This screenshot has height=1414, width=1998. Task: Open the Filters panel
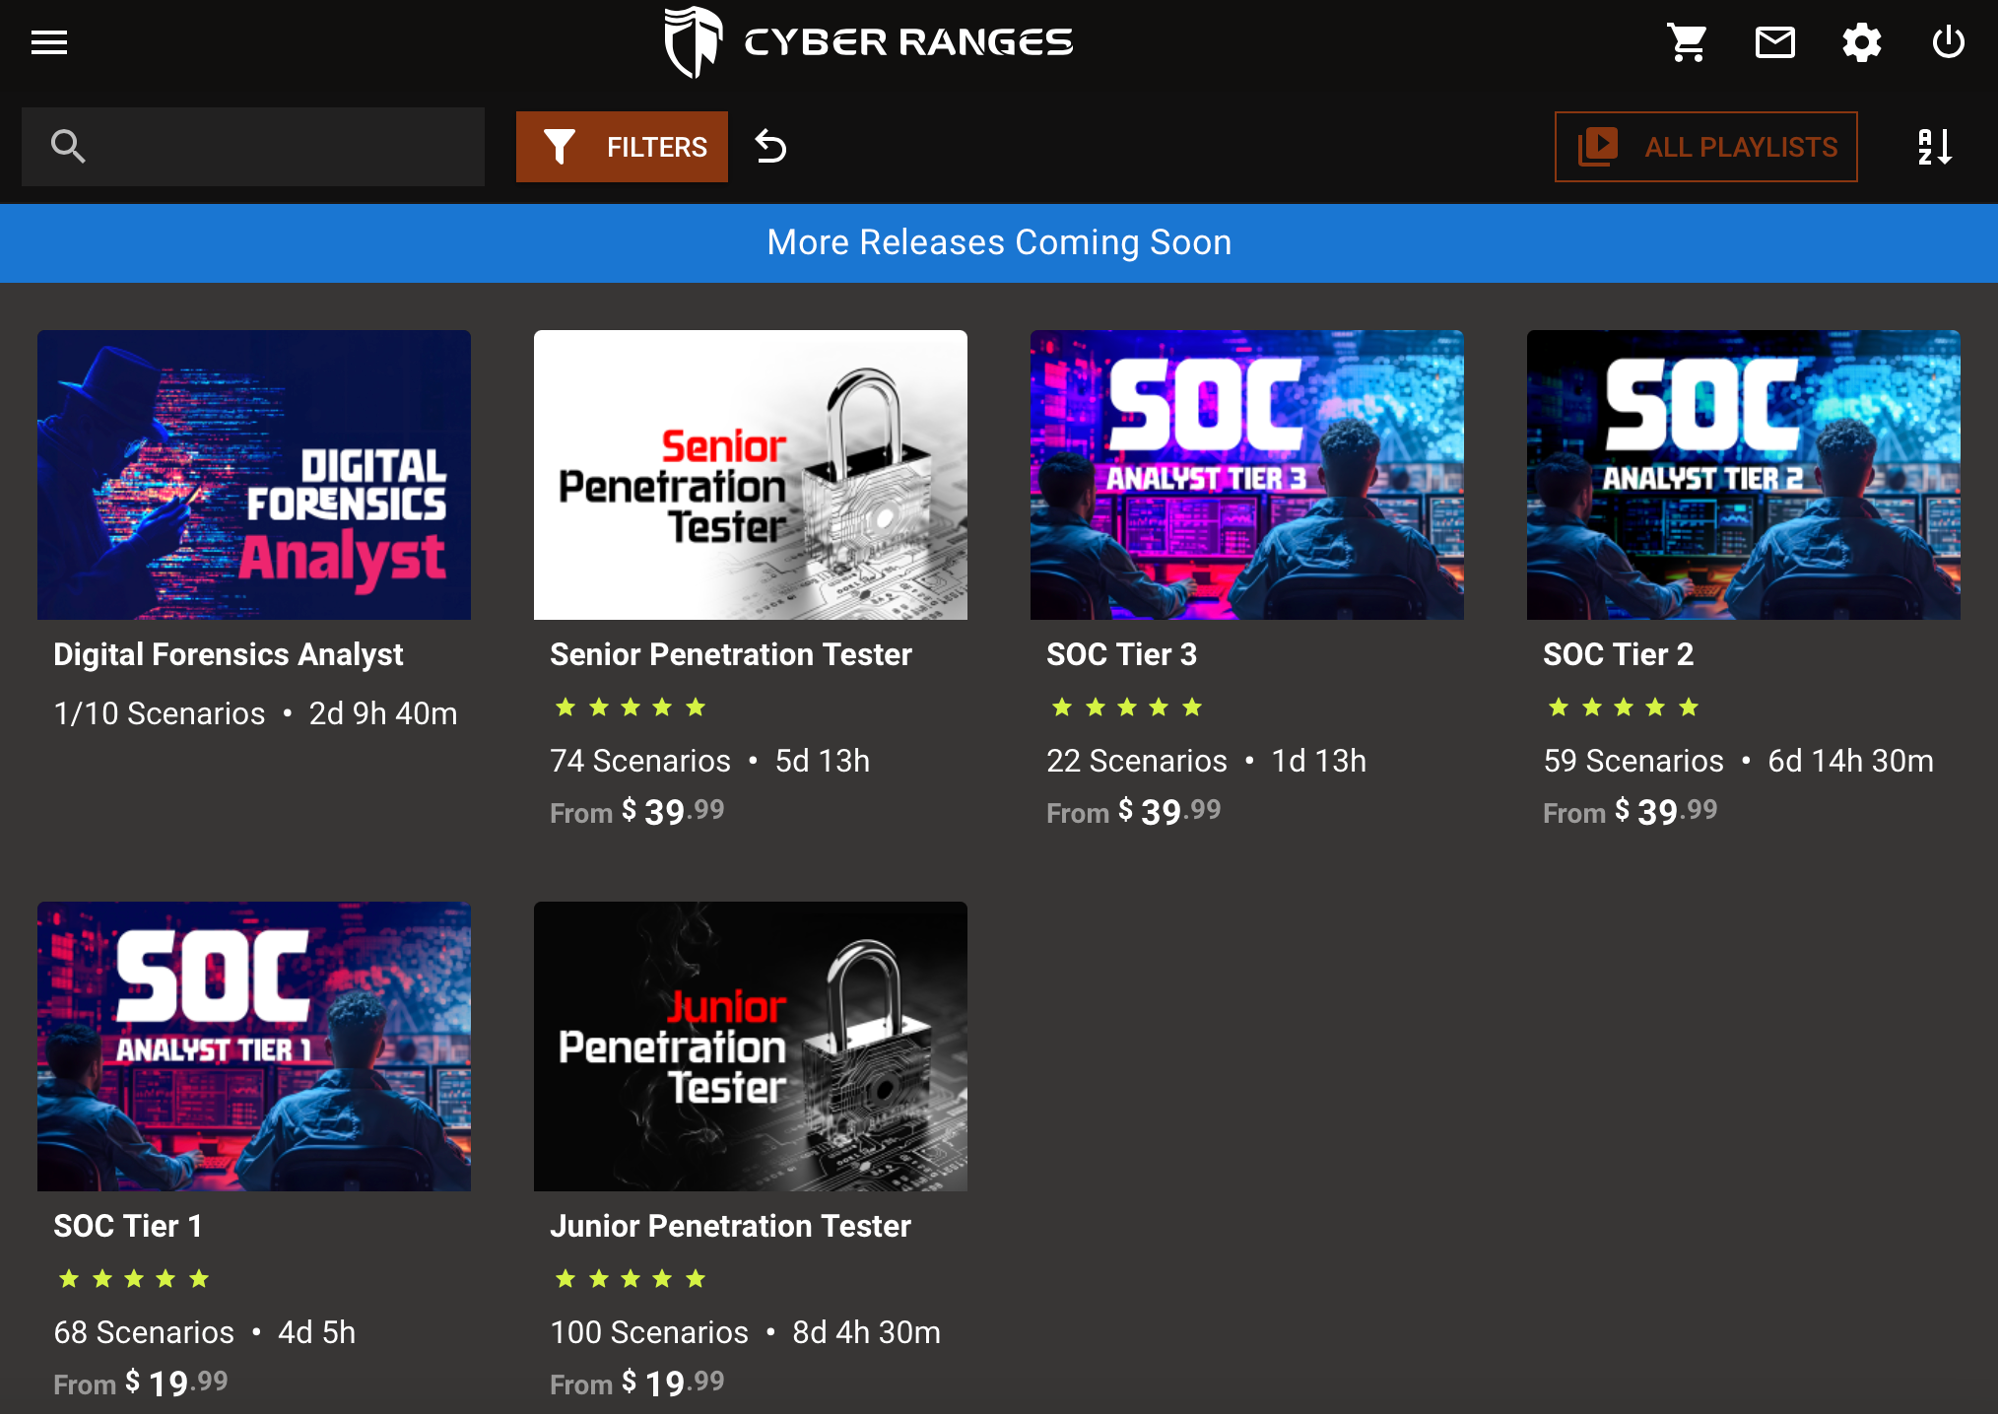tap(622, 147)
